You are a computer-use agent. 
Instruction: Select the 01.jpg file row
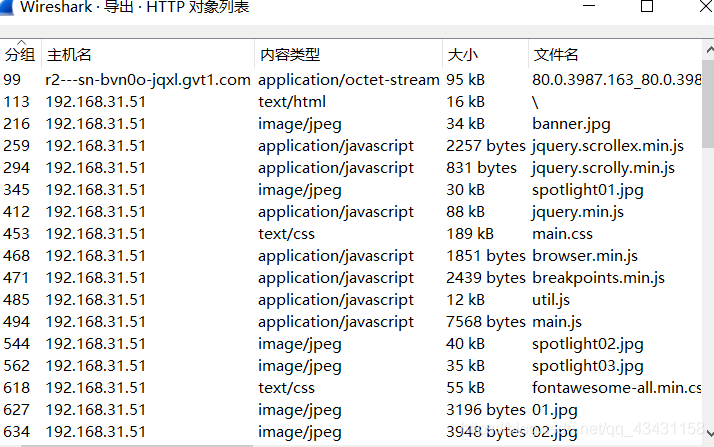tap(351, 410)
